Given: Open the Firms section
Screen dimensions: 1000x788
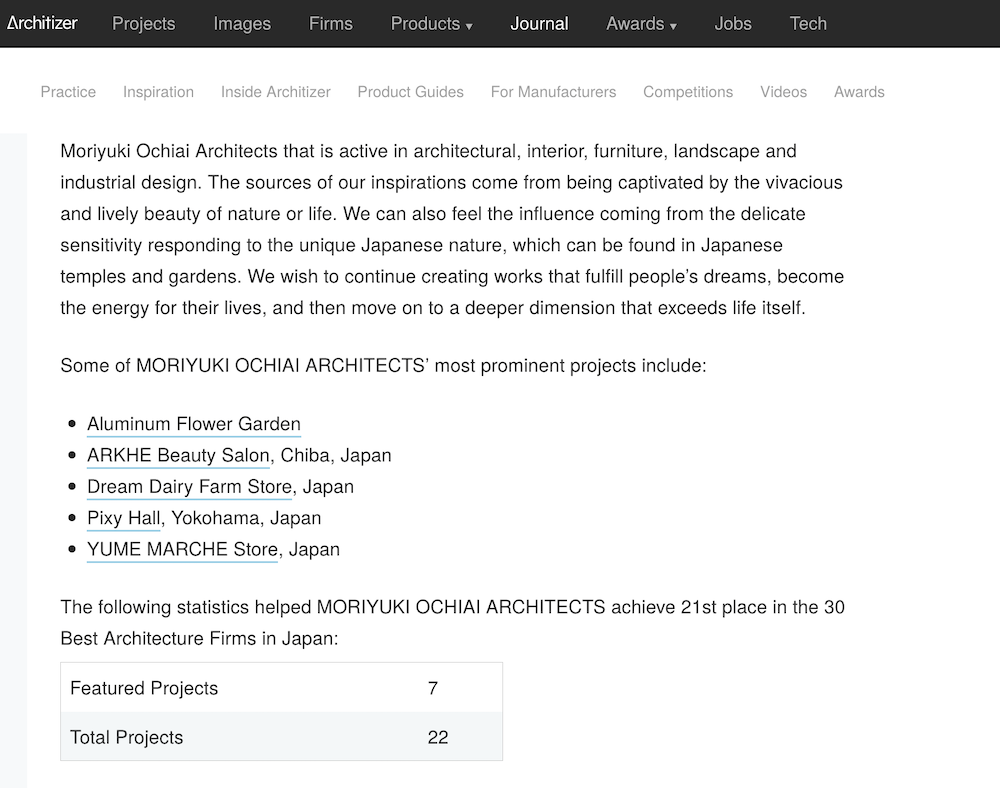Looking at the screenshot, I should click(330, 24).
